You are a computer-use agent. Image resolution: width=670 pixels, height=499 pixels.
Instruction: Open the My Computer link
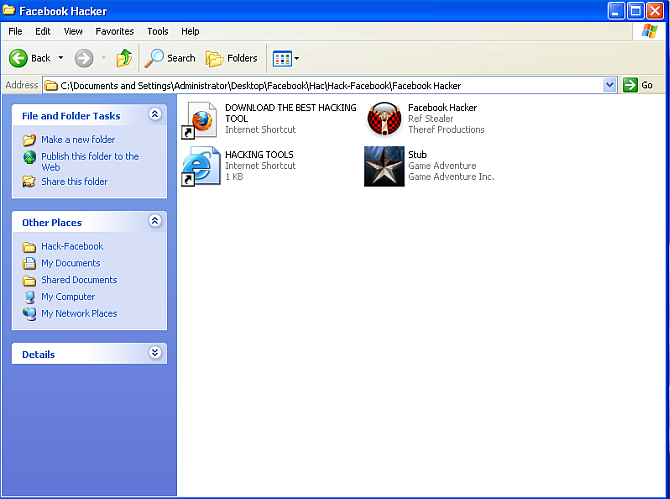pos(68,296)
